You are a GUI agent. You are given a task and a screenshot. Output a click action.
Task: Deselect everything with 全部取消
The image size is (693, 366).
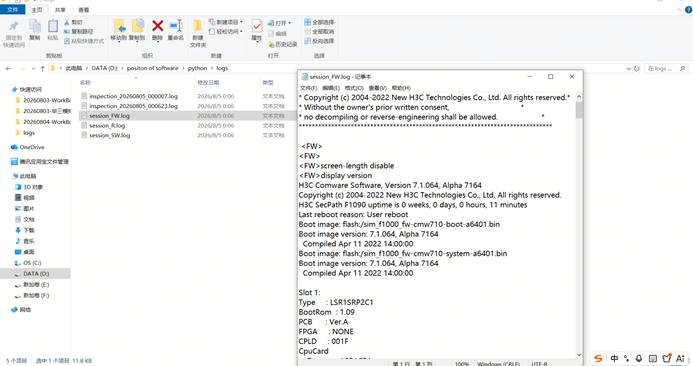320,31
